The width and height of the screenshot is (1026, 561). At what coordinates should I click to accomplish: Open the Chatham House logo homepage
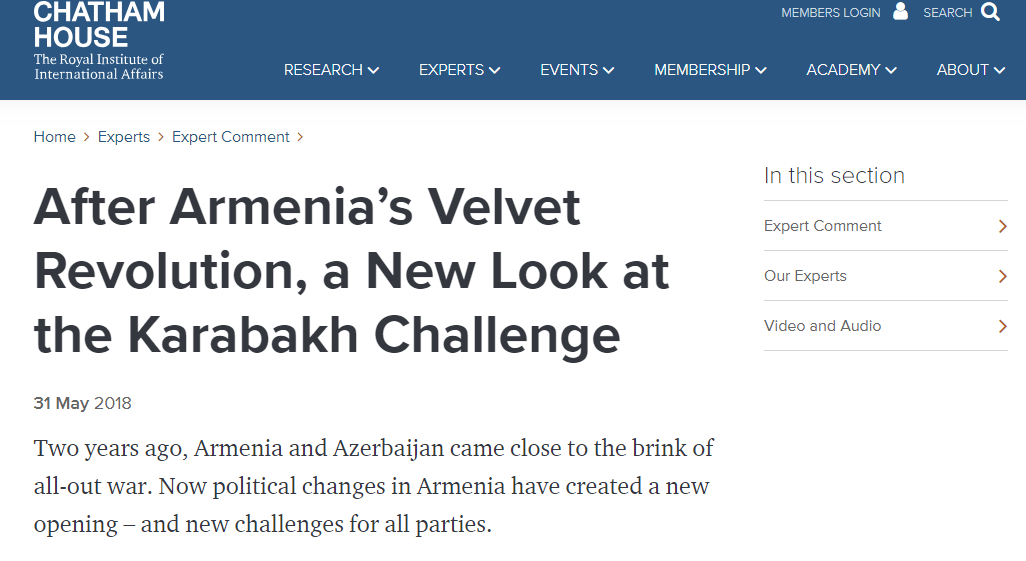pyautogui.click(x=99, y=41)
